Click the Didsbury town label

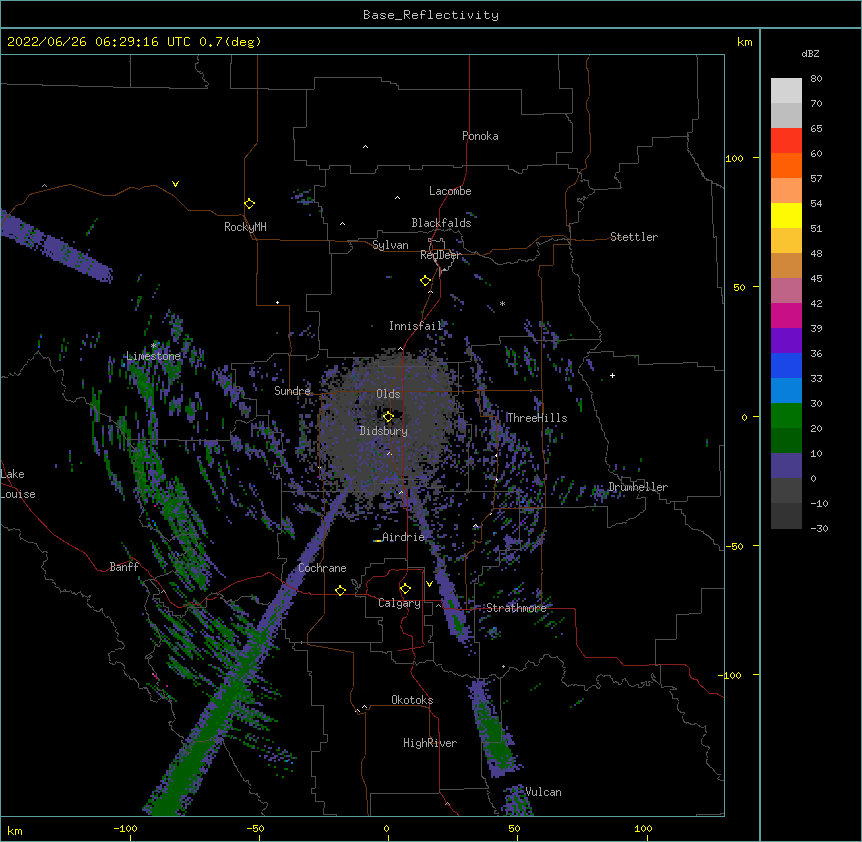pos(383,431)
